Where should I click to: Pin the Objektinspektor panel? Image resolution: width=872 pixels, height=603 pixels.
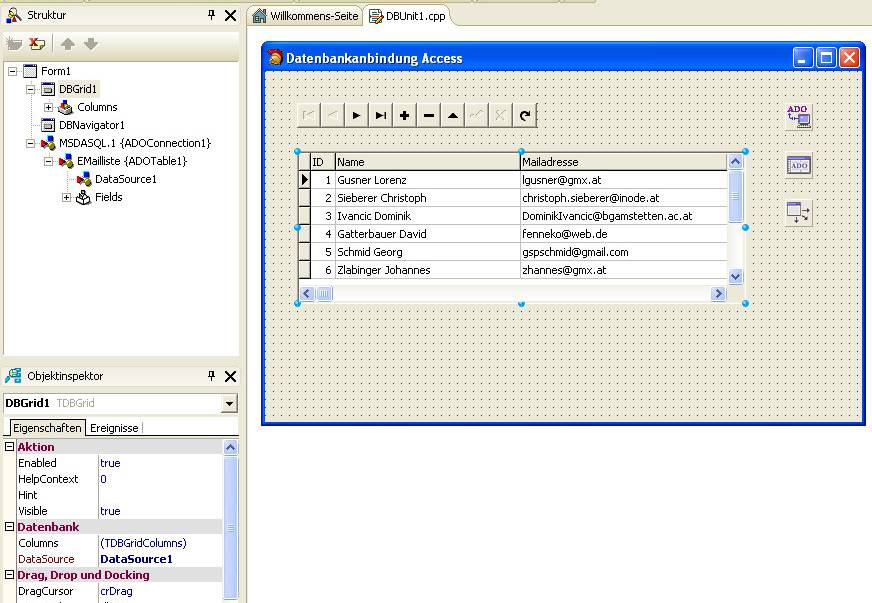point(211,376)
